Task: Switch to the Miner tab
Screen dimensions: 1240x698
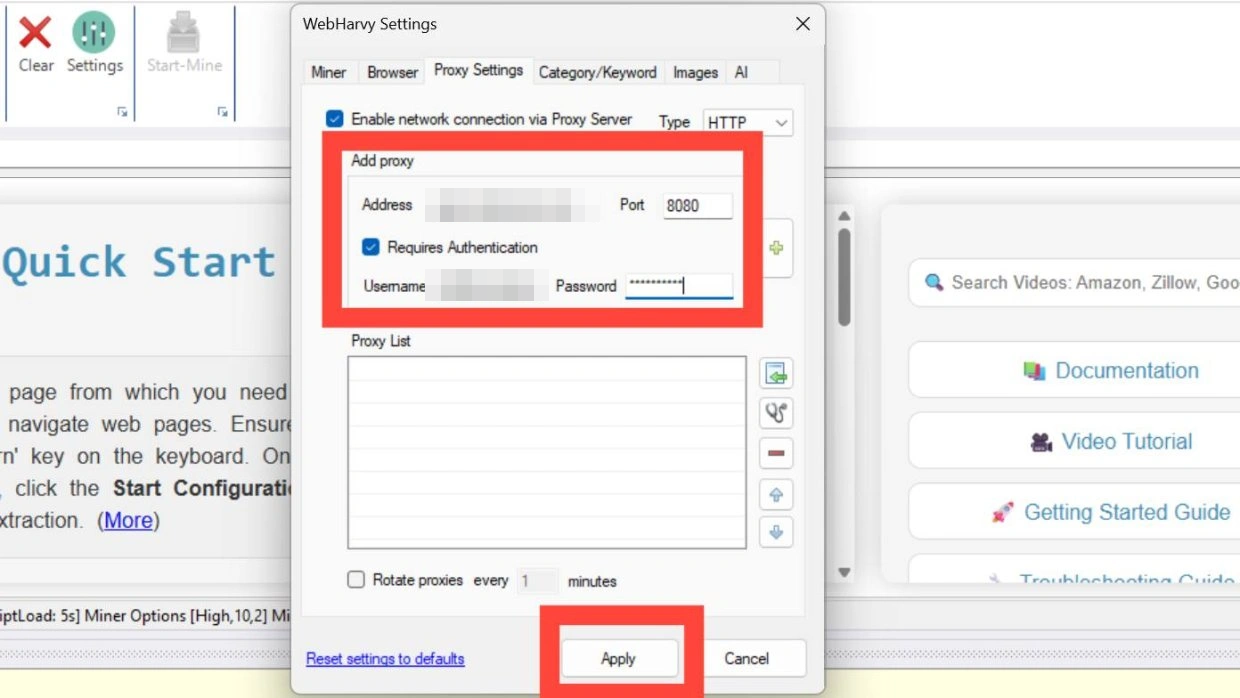Action: (328, 72)
